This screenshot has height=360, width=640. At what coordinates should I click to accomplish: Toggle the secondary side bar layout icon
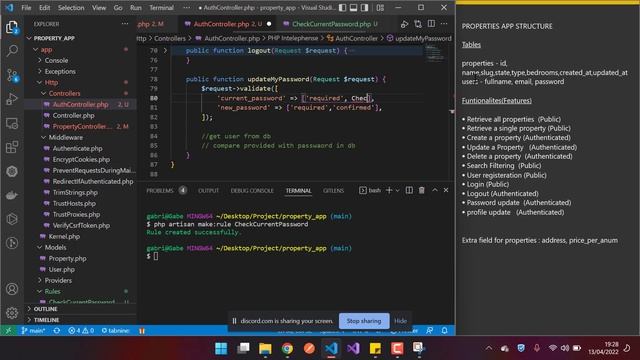[364, 8]
